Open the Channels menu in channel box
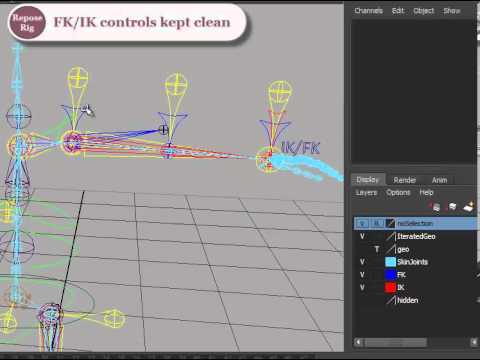The width and height of the screenshot is (480, 360). pyautogui.click(x=368, y=11)
